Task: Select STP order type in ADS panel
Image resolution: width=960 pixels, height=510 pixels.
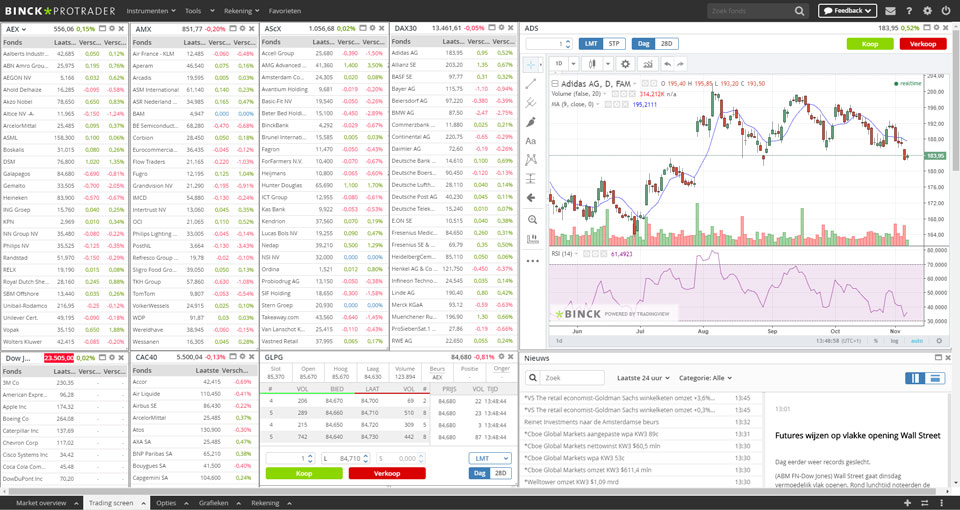Action: pos(614,44)
